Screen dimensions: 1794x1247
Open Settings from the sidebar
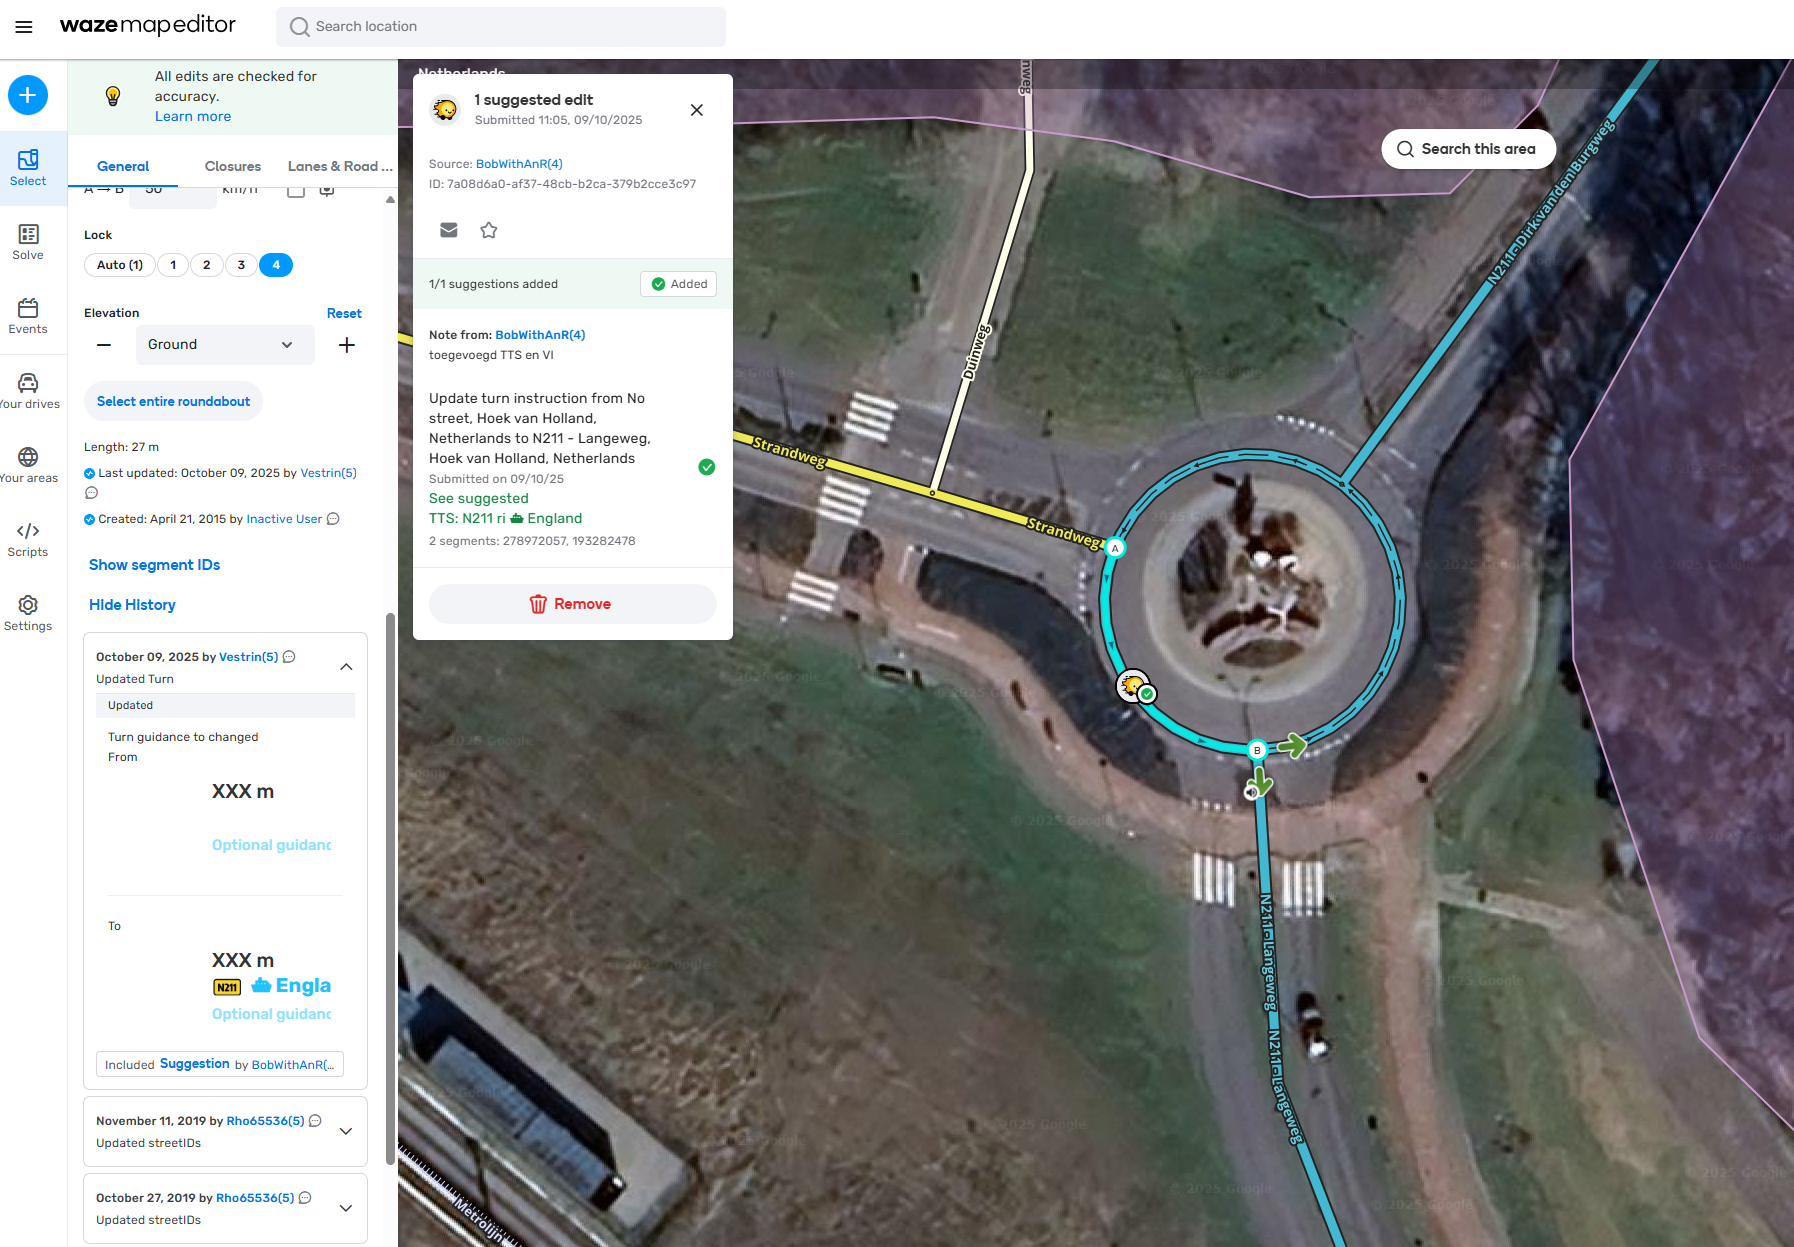click(x=28, y=613)
